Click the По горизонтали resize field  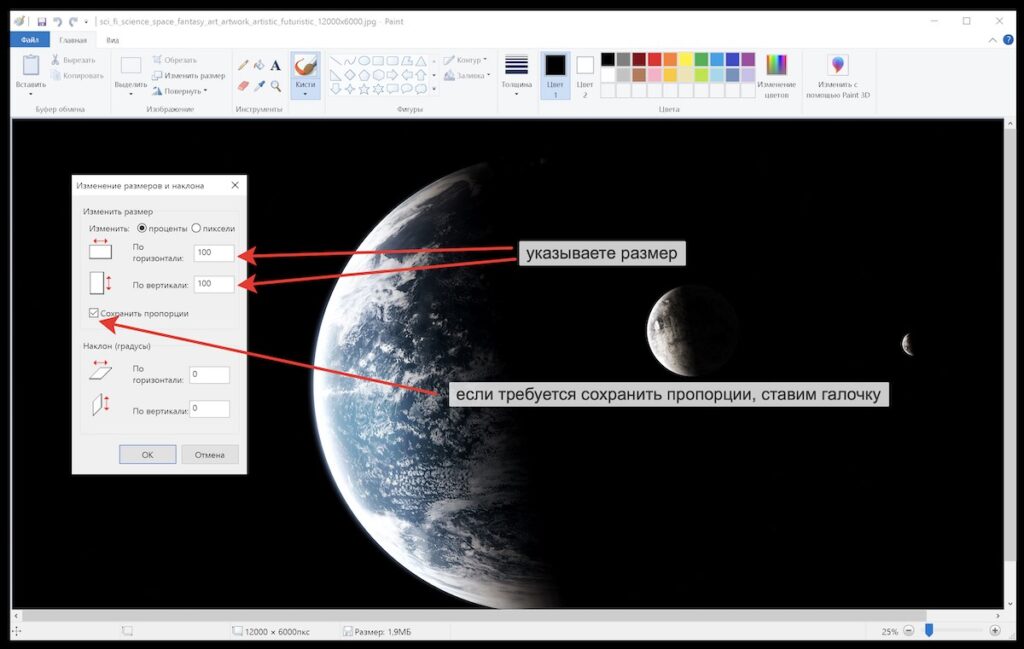(x=214, y=253)
